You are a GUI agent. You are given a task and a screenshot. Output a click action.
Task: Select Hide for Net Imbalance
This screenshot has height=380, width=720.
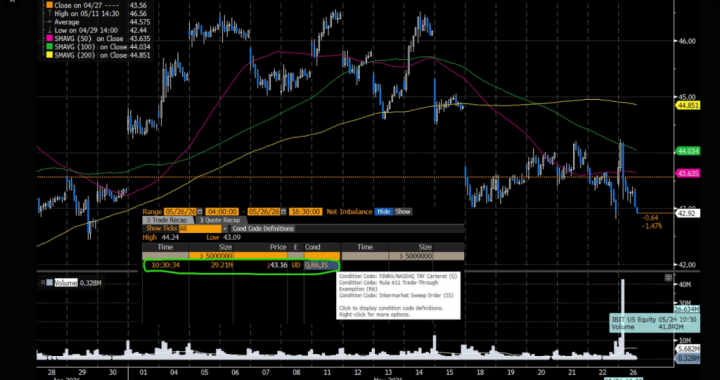pyautogui.click(x=383, y=212)
